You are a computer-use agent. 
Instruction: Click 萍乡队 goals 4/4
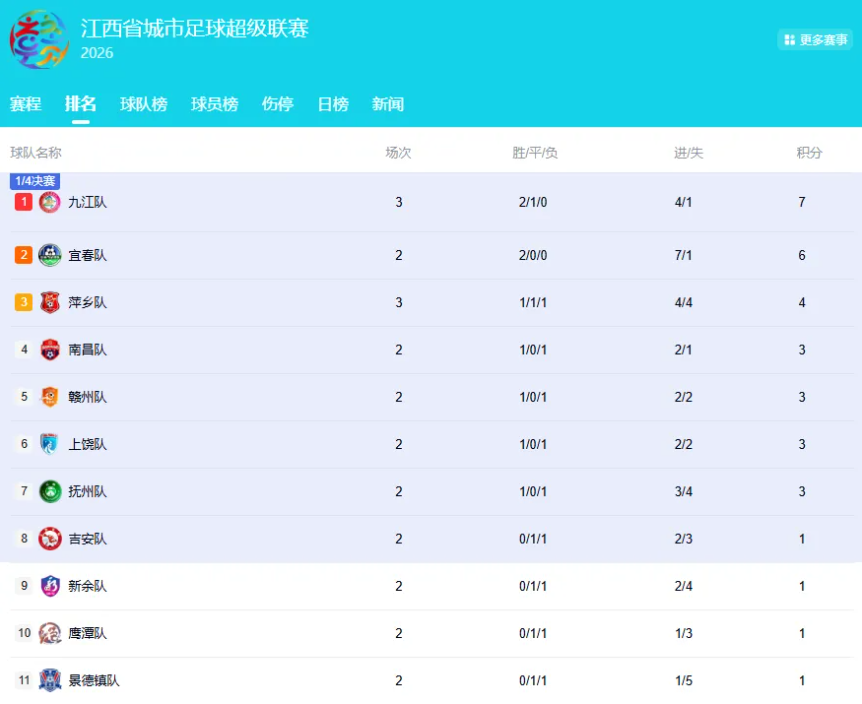click(683, 302)
